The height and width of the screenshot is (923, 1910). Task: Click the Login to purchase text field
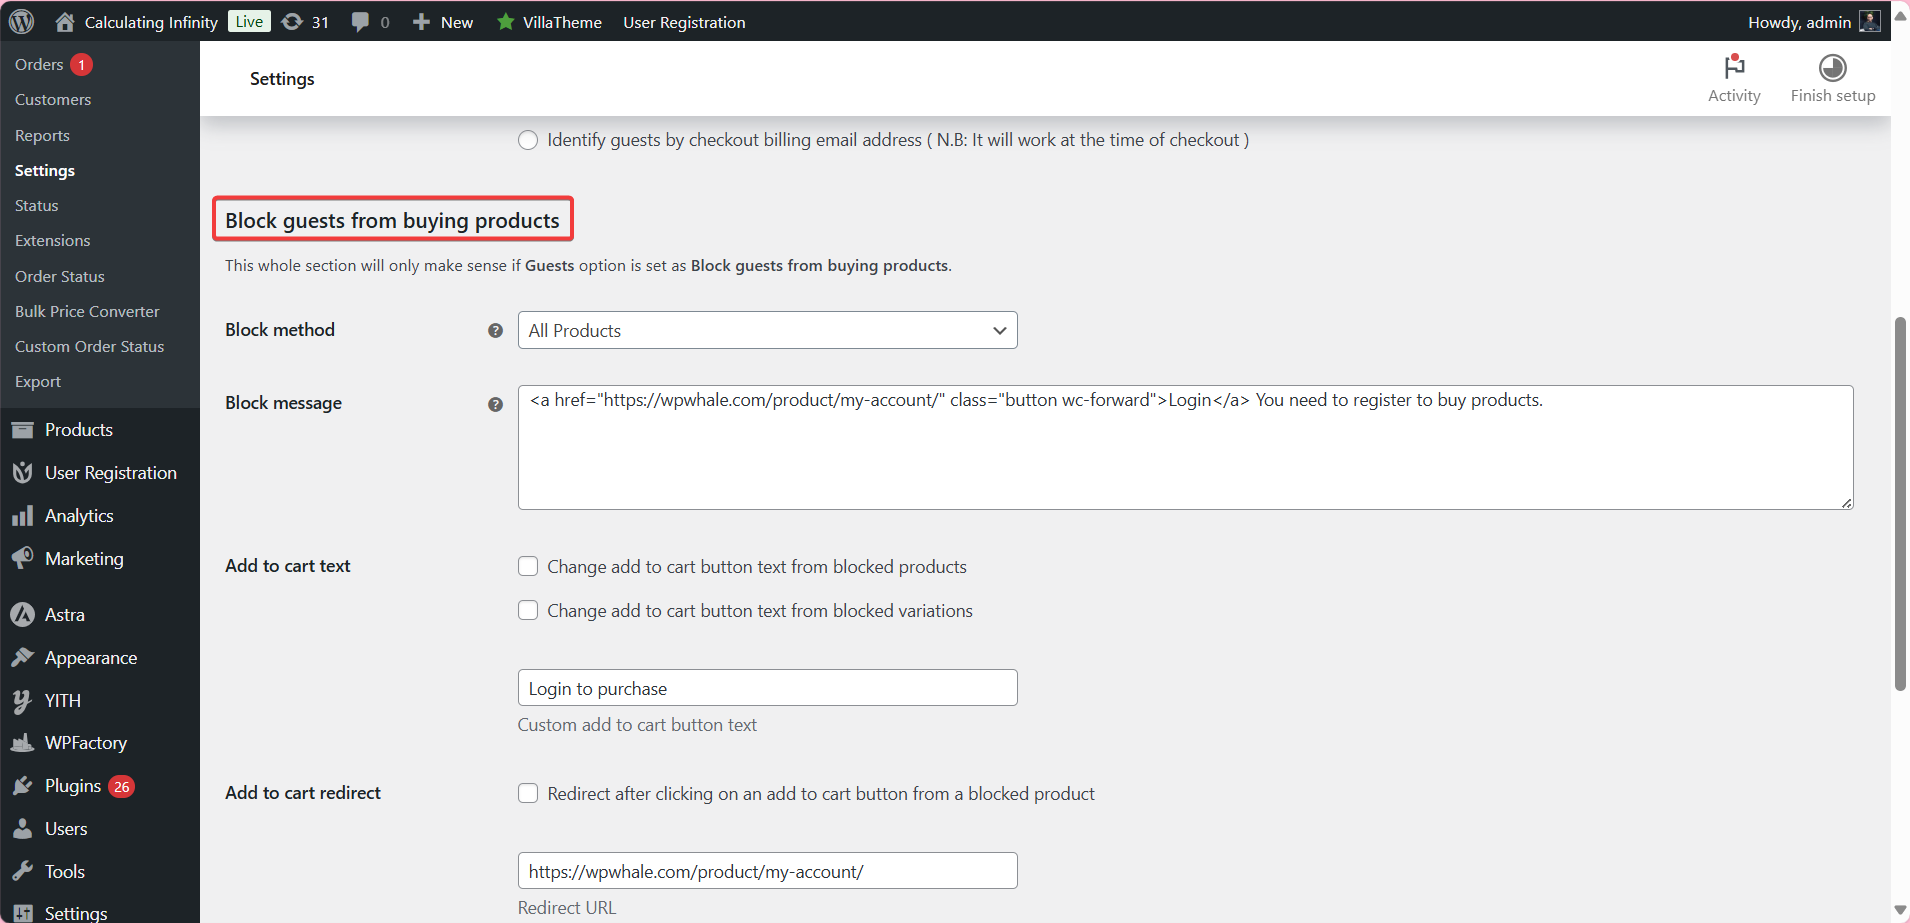(x=767, y=688)
